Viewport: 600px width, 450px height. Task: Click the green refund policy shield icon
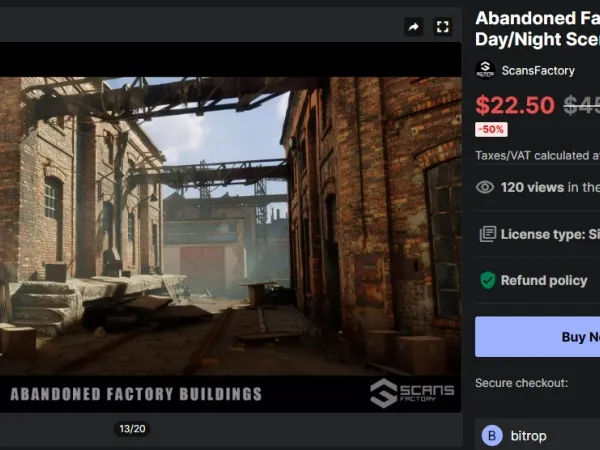(x=488, y=280)
